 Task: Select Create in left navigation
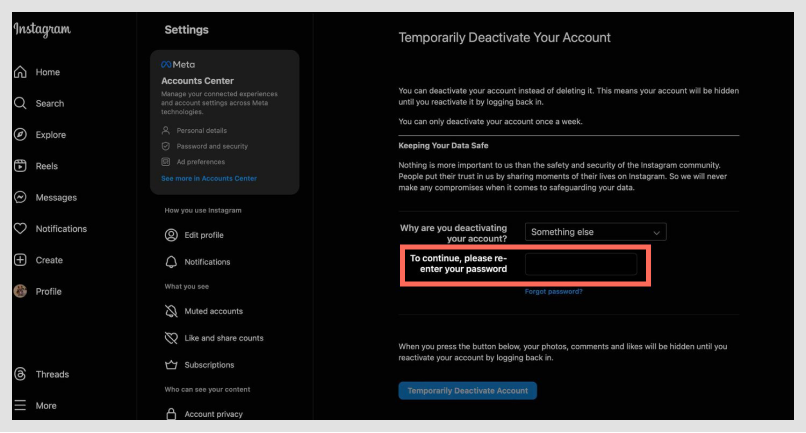[x=49, y=260]
